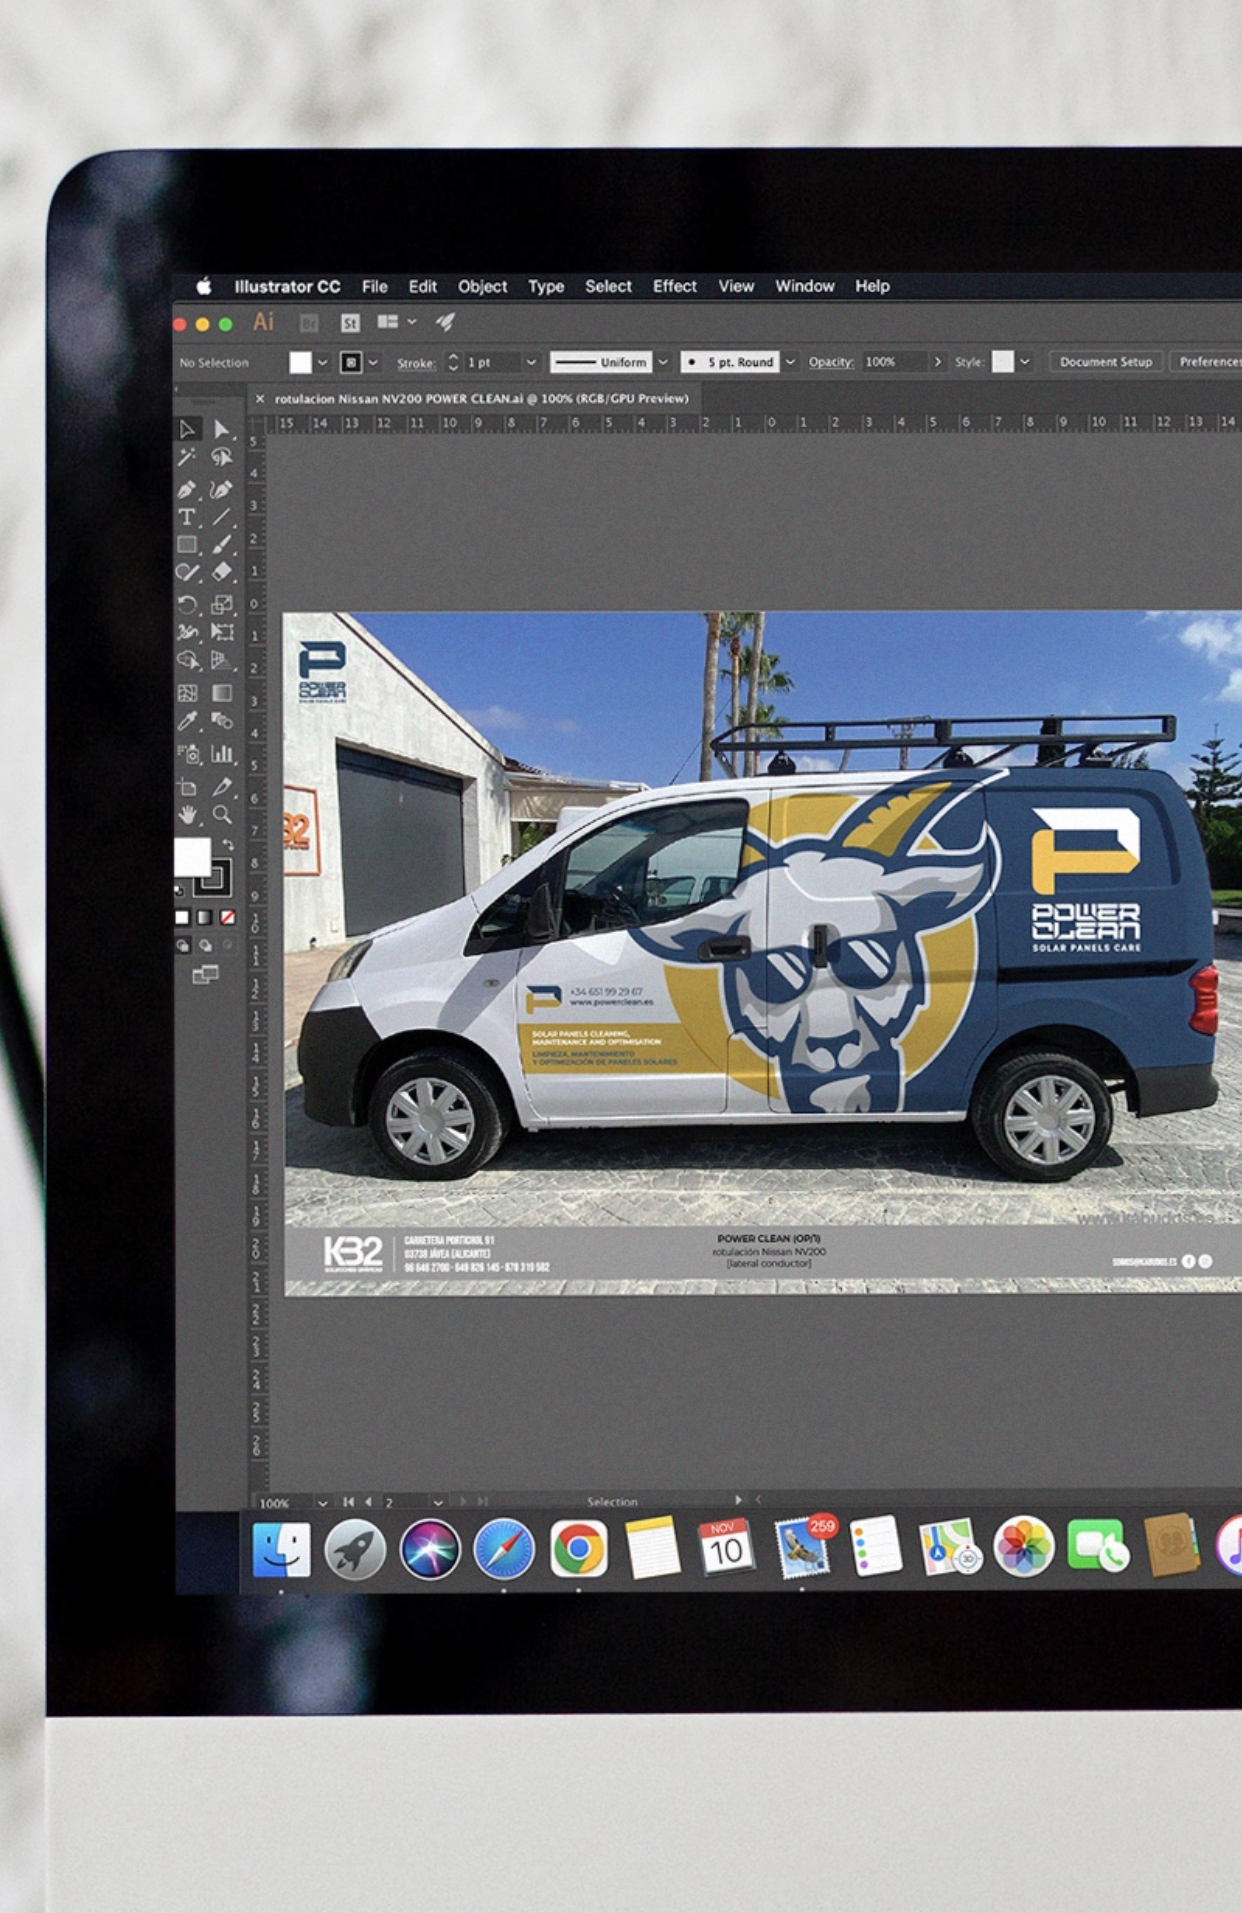Screen dimensions: 1242x1913
Task: Select the Zoom magnifier tool
Action: (222, 815)
